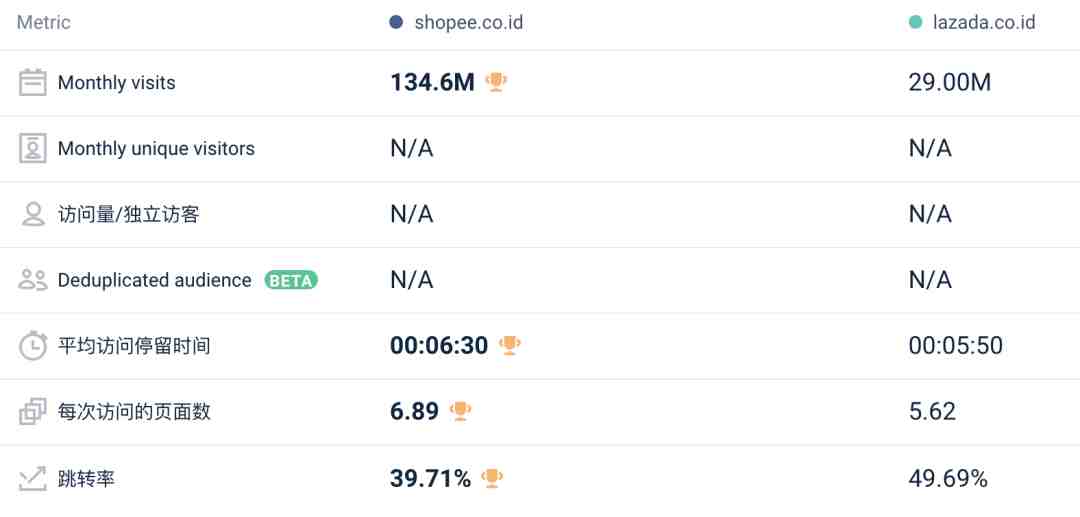Click the single person icon for 访问量/独立访客
The height and width of the screenshot is (517, 1080).
point(33,214)
